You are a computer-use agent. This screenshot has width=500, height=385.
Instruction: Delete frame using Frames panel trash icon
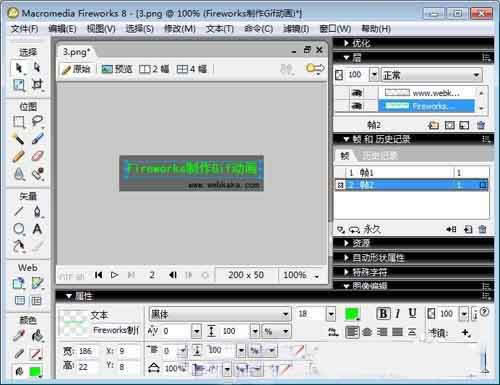click(x=482, y=229)
